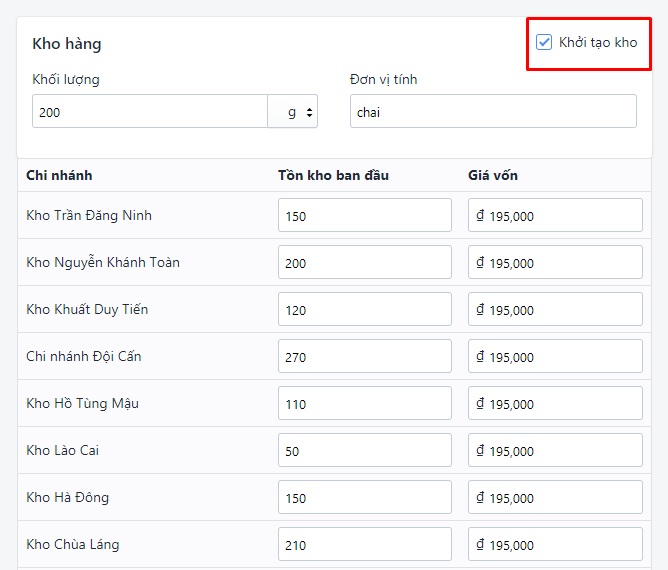
Task: Edit cost price for Kho Lào Cai
Action: (x=555, y=450)
